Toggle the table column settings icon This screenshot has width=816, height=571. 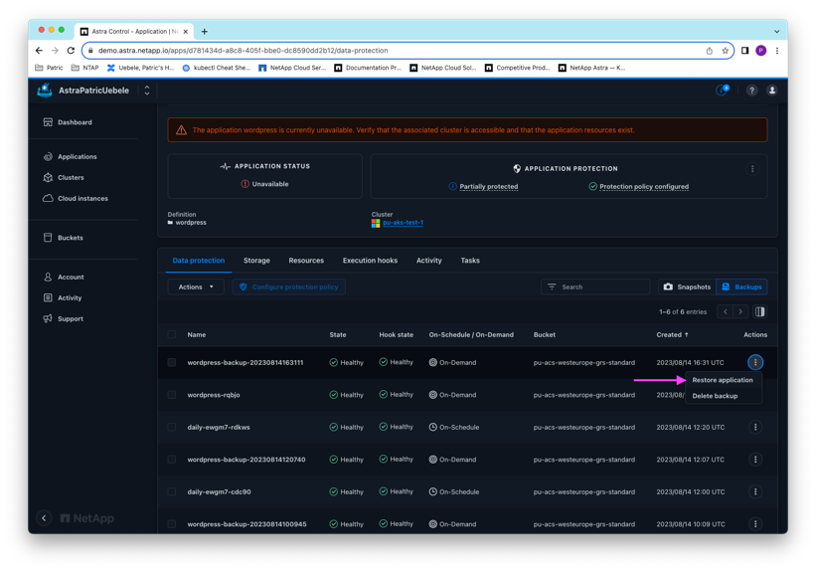760,312
